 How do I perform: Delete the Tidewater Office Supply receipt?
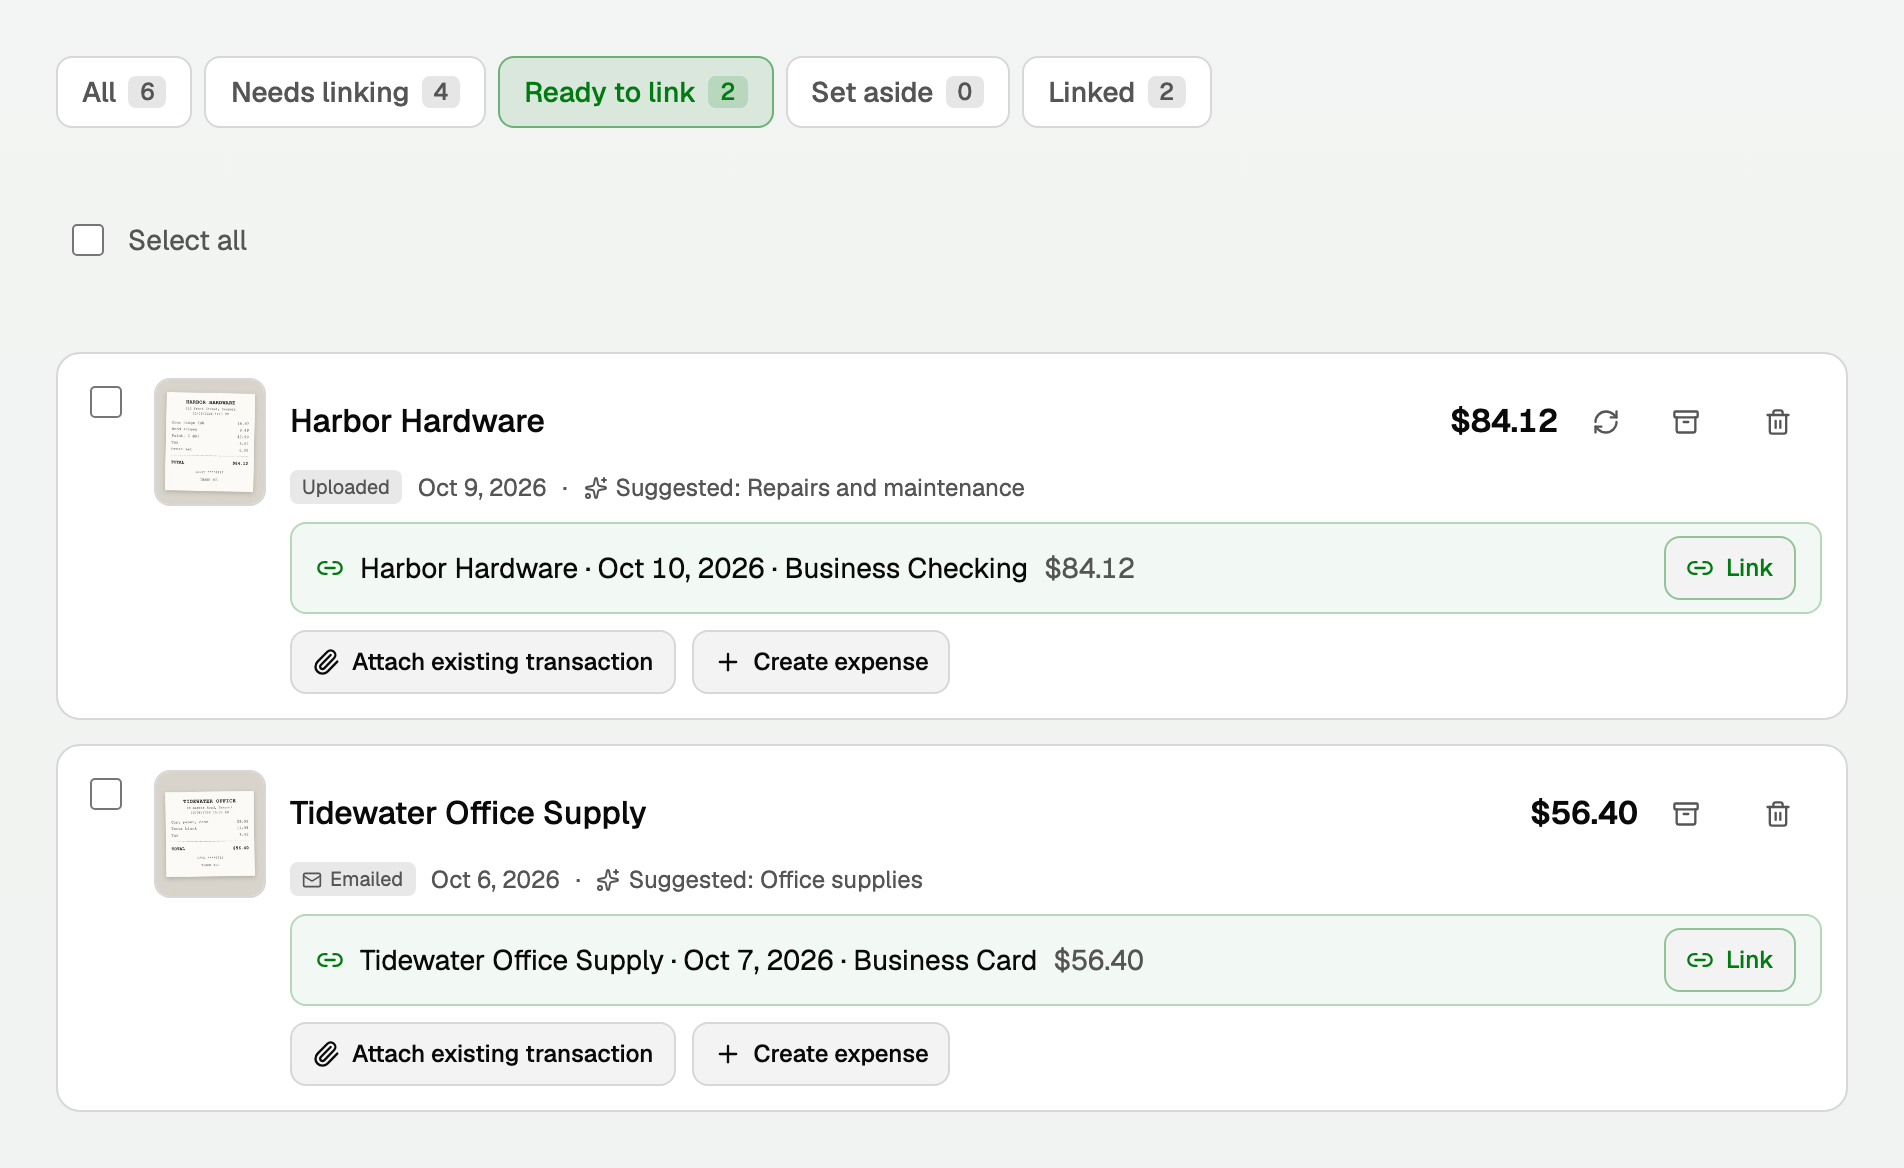[1778, 814]
